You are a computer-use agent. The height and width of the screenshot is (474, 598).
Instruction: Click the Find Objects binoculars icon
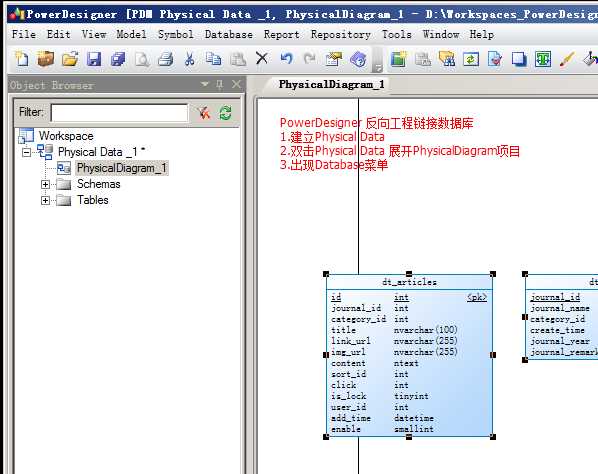[x=447, y=59]
